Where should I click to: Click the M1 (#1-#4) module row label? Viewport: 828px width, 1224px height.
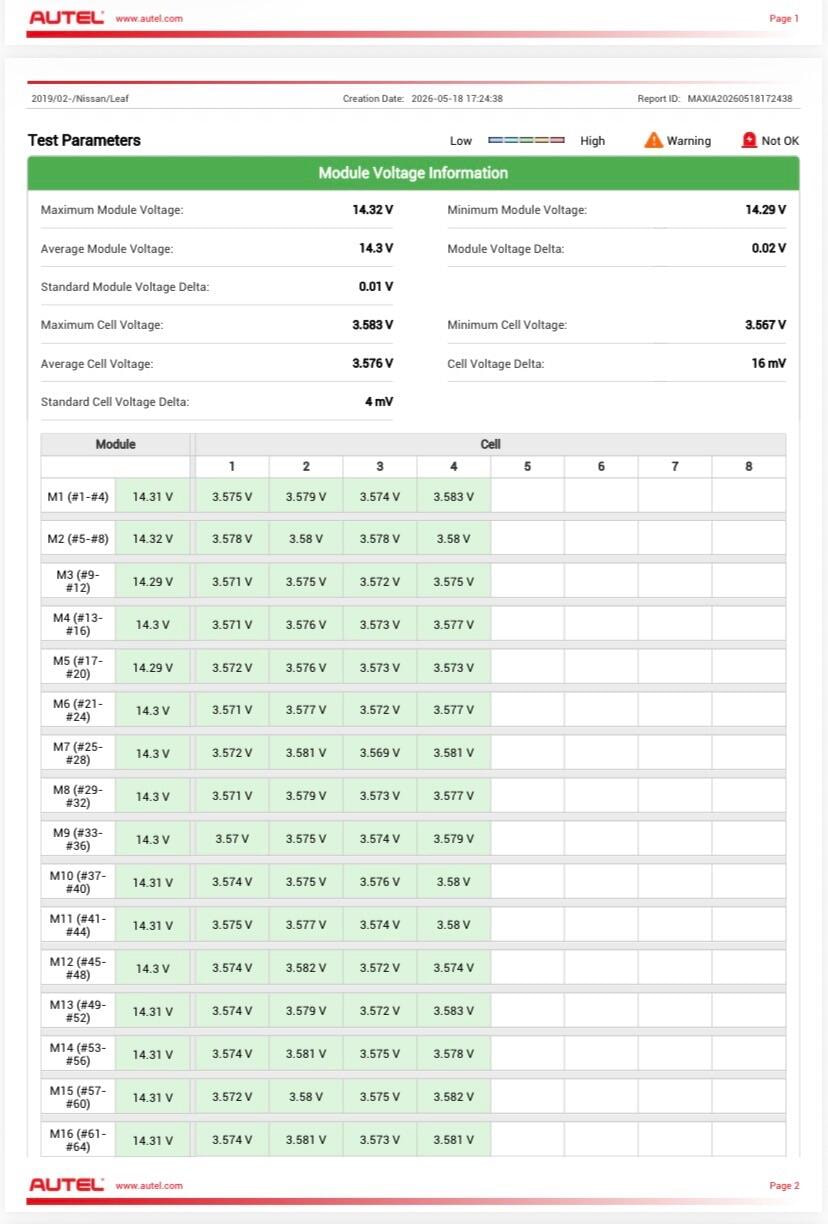click(78, 496)
